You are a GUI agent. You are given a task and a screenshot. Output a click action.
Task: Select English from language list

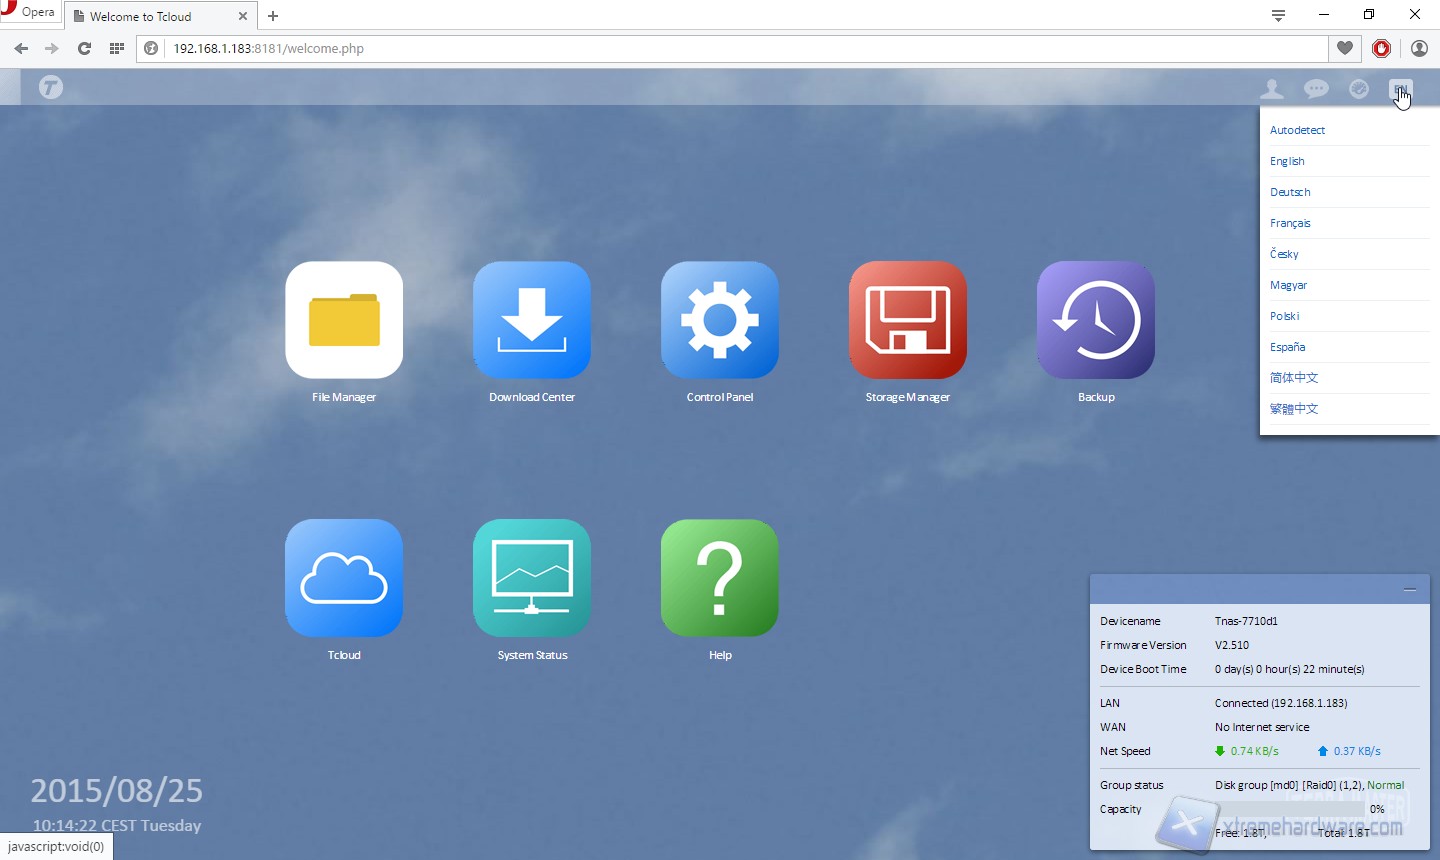click(x=1287, y=161)
